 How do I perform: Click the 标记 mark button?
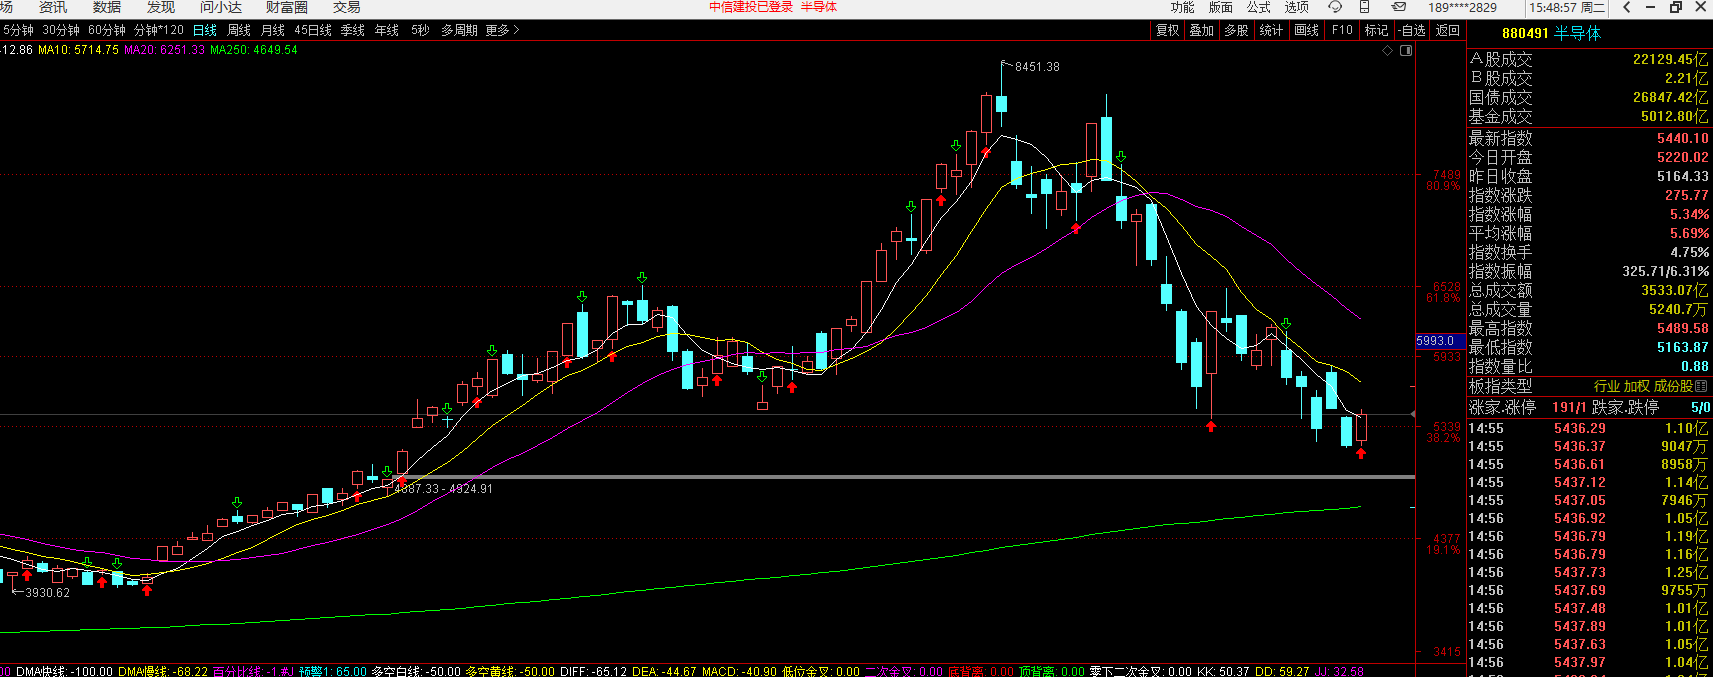pos(1377,30)
